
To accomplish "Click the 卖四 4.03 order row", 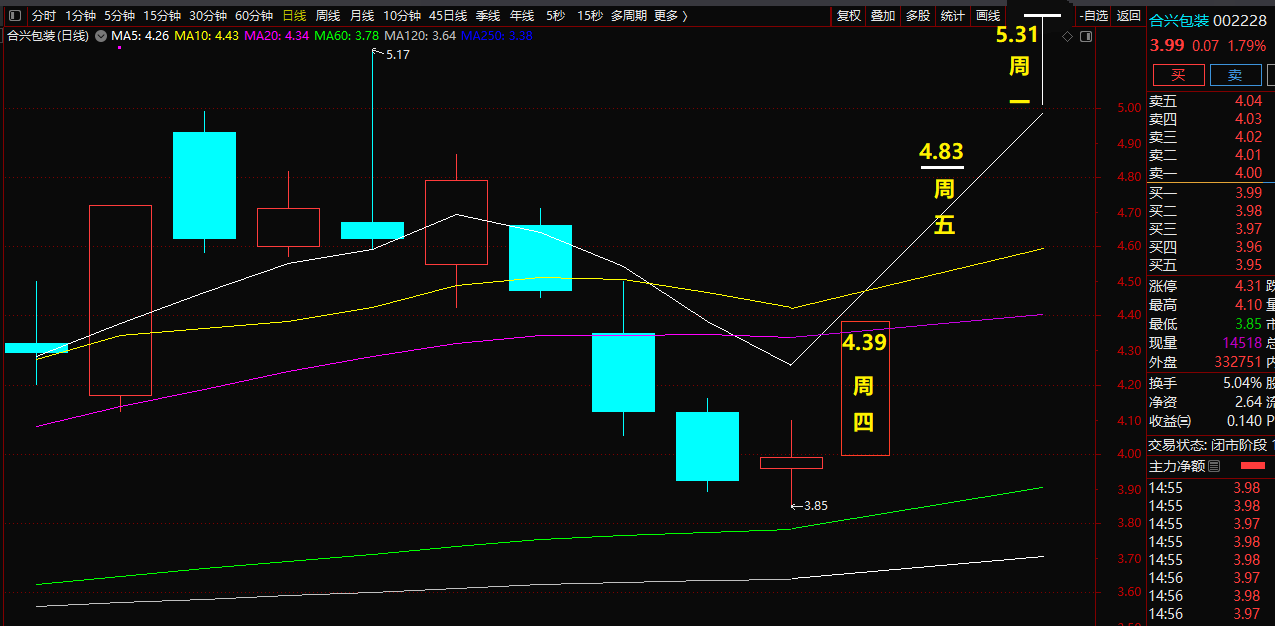I will 1211,119.
